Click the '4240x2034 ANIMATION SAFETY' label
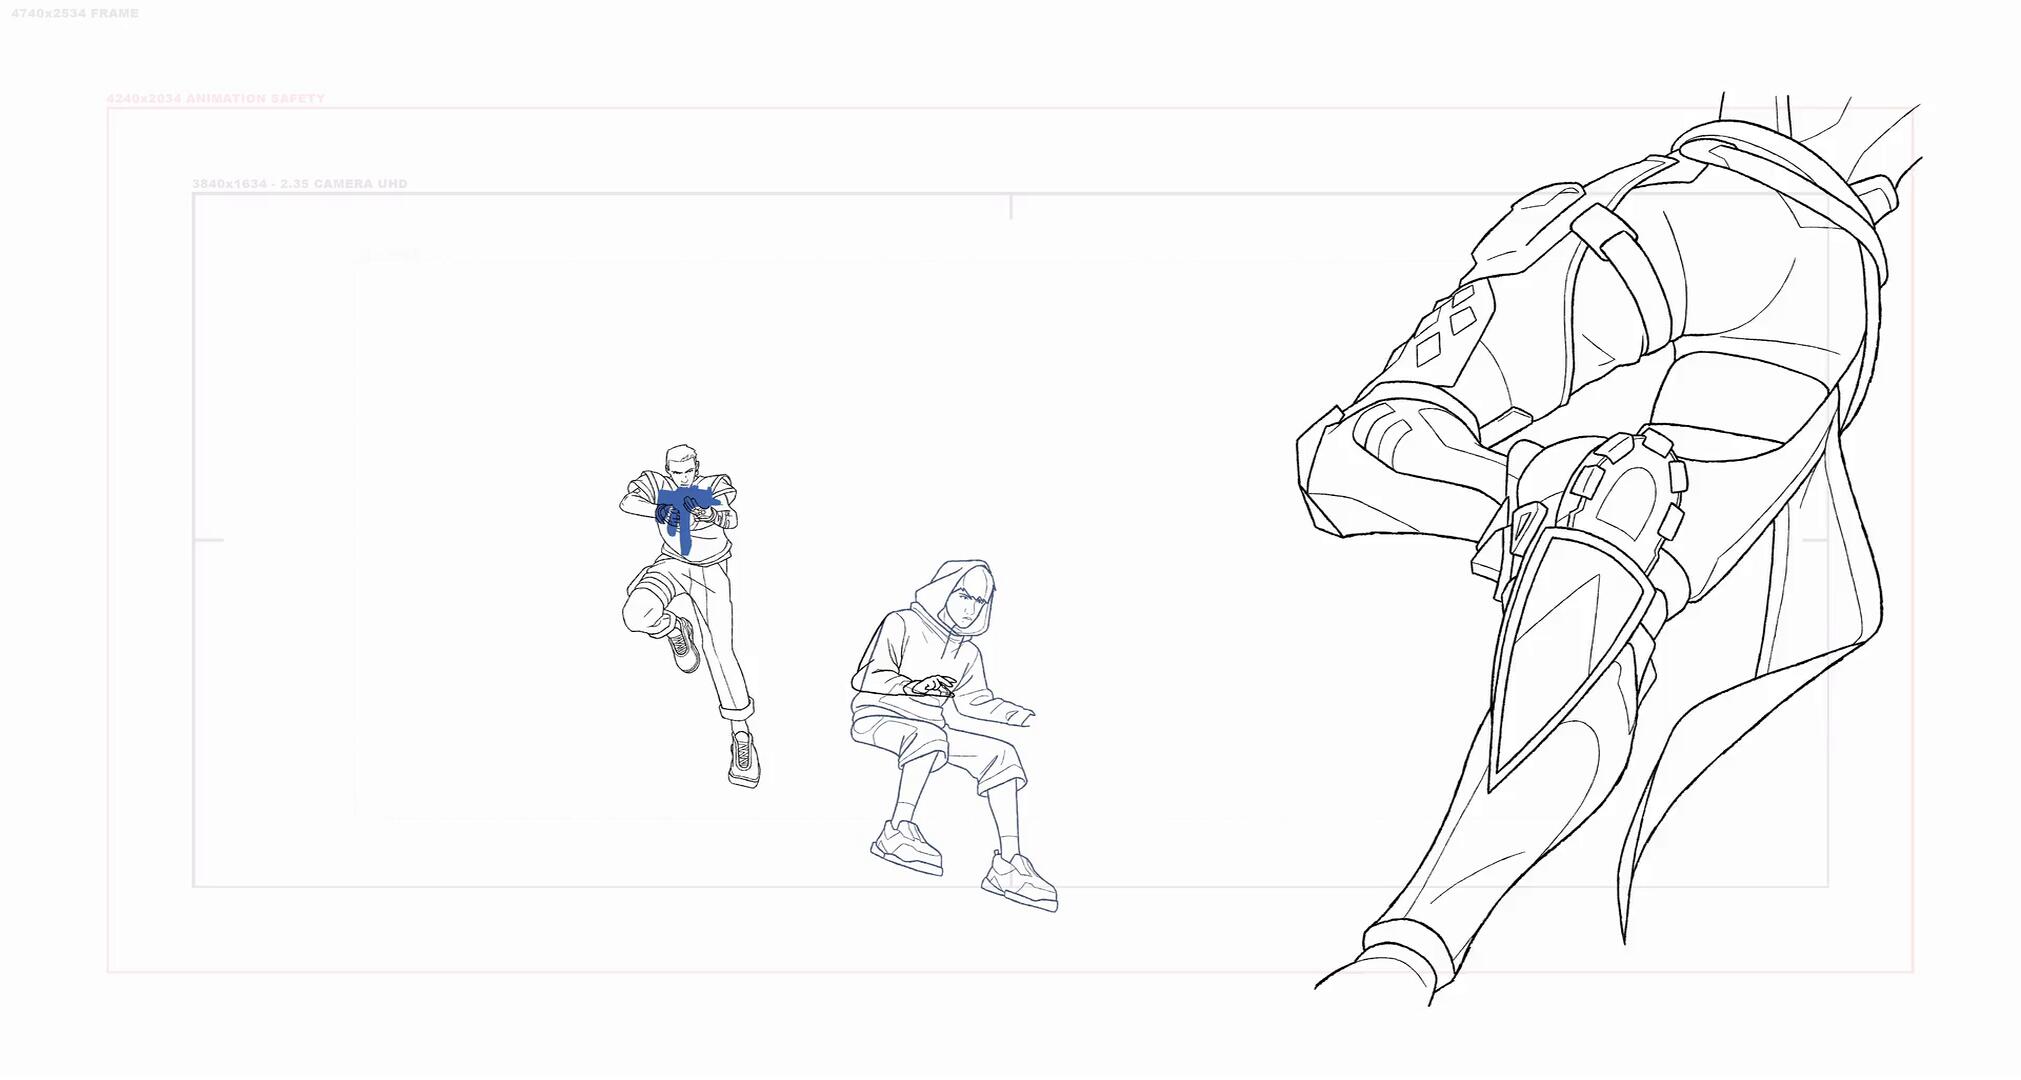This screenshot has height=1080, width=2021. 216,98
